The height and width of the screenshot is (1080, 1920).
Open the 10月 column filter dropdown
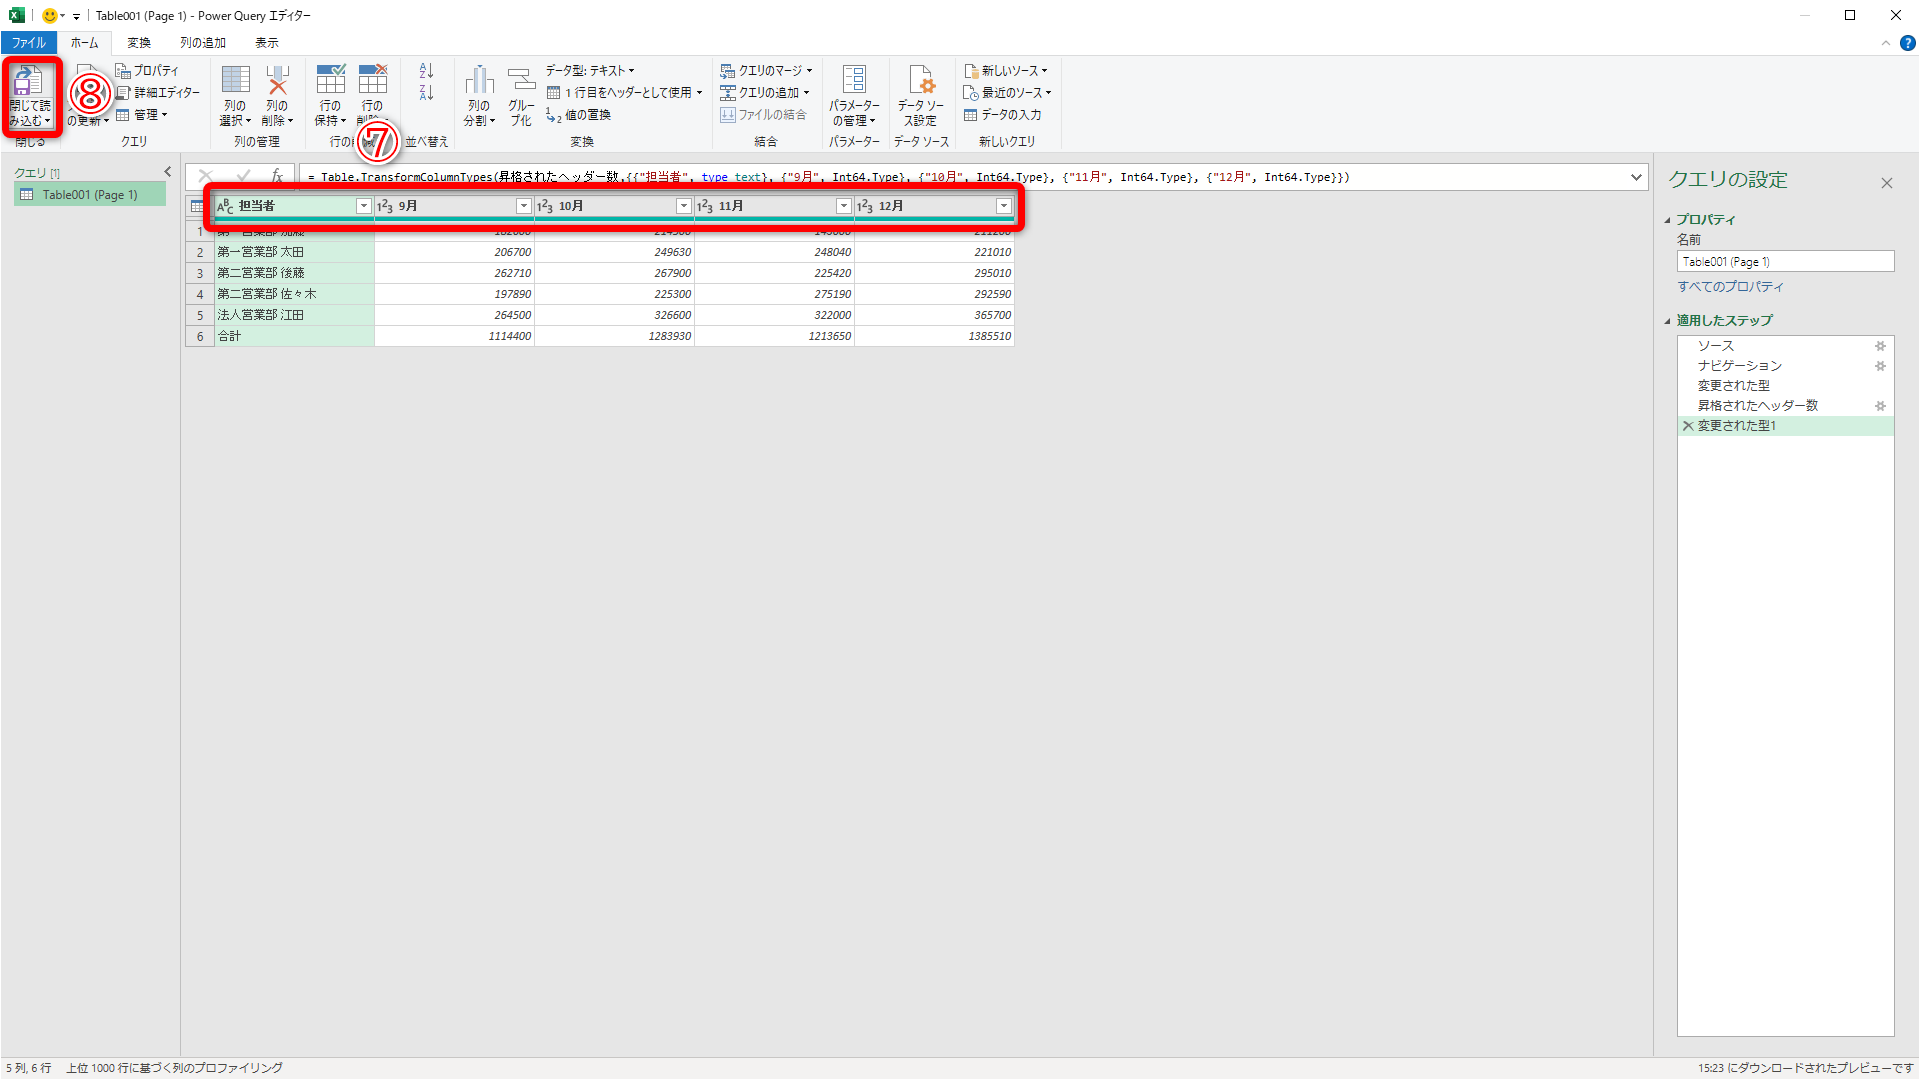point(683,206)
